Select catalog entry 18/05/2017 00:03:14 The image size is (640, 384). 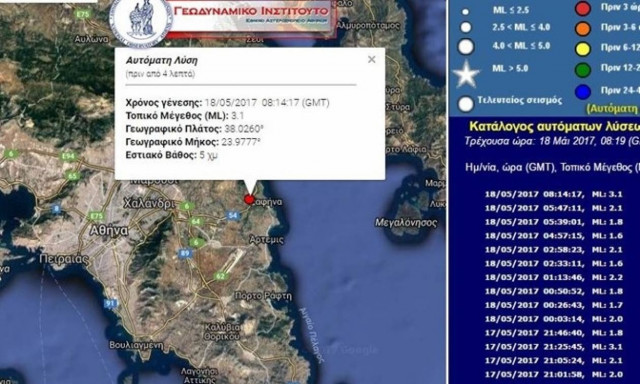[x=553, y=319]
